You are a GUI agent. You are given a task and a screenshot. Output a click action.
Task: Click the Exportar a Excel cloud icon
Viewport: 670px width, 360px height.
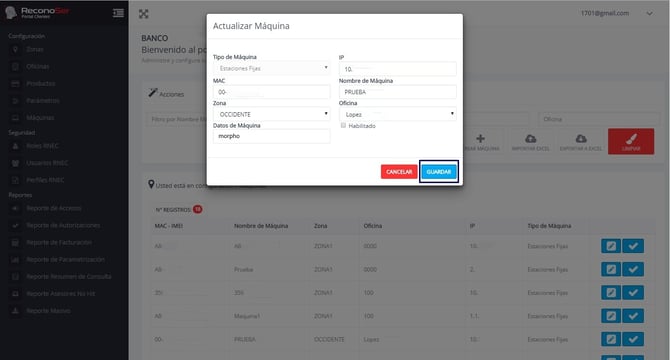(581, 138)
